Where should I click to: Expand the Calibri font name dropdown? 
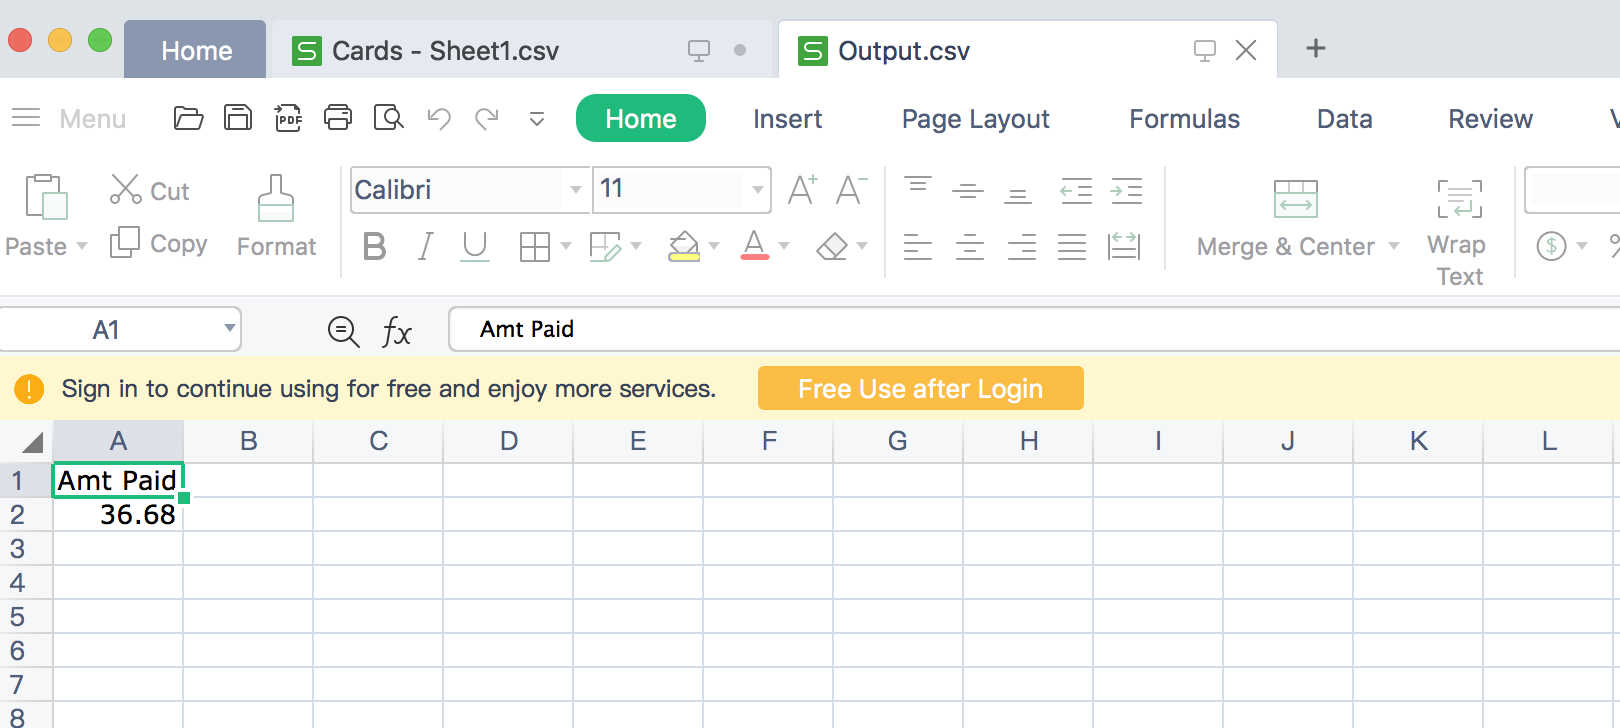576,190
